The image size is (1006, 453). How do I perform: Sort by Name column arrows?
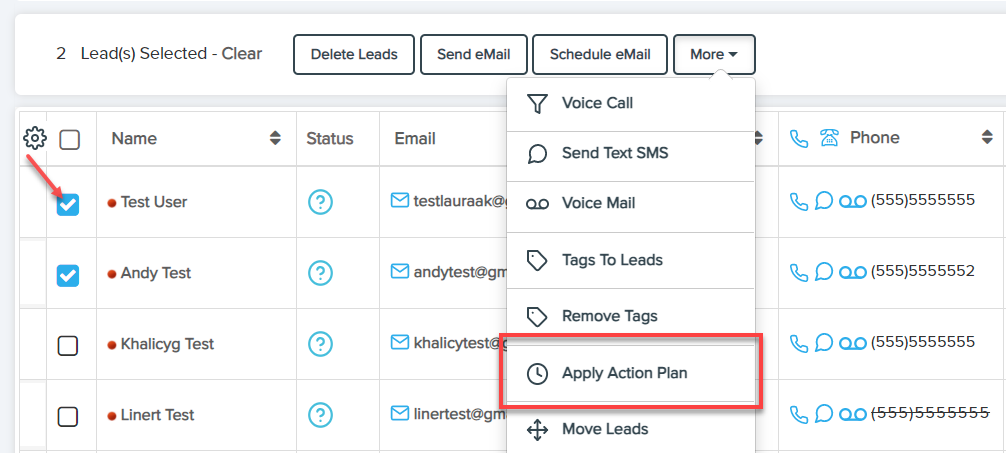click(275, 139)
